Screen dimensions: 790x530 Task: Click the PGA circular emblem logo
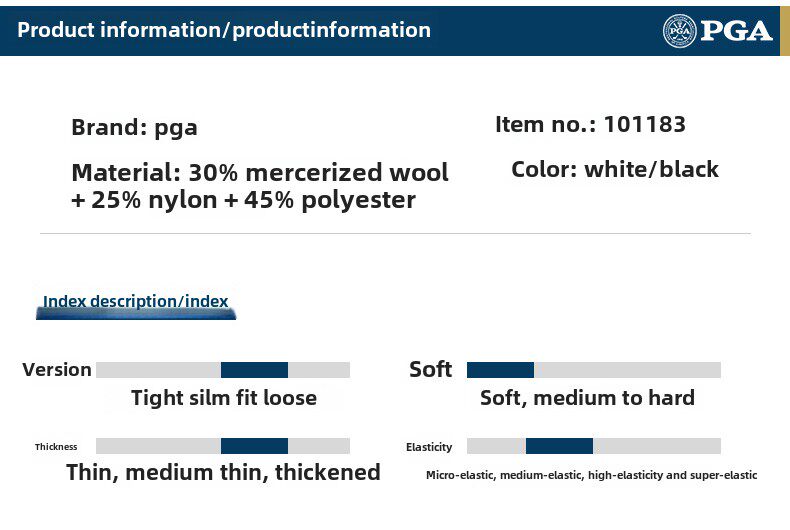pyautogui.click(x=679, y=31)
